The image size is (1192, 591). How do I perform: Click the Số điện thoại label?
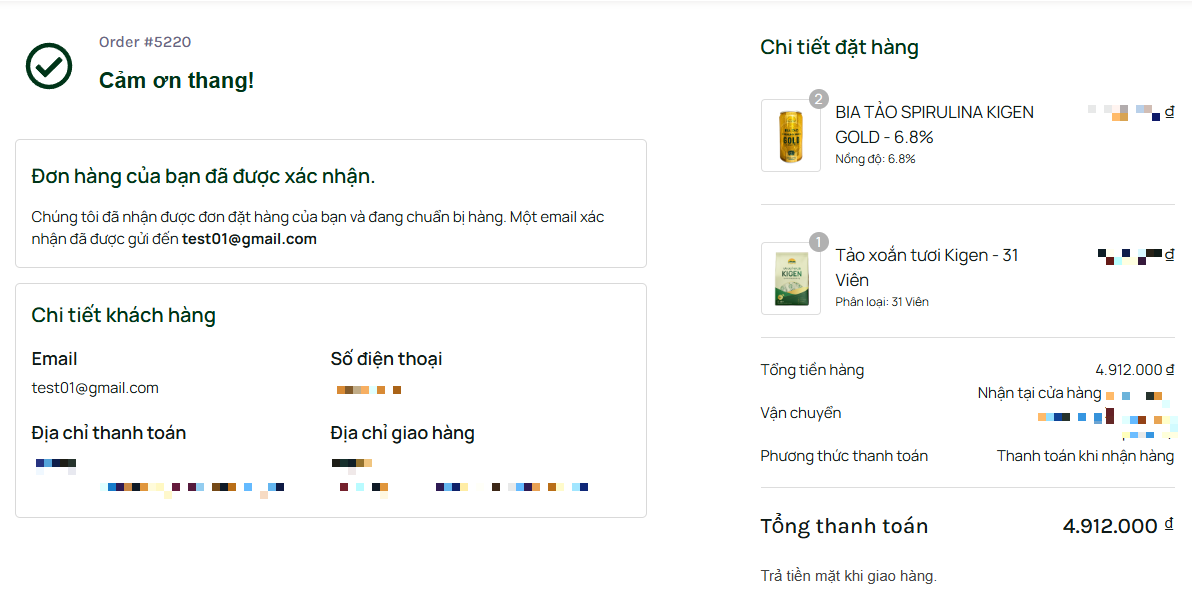click(x=386, y=359)
